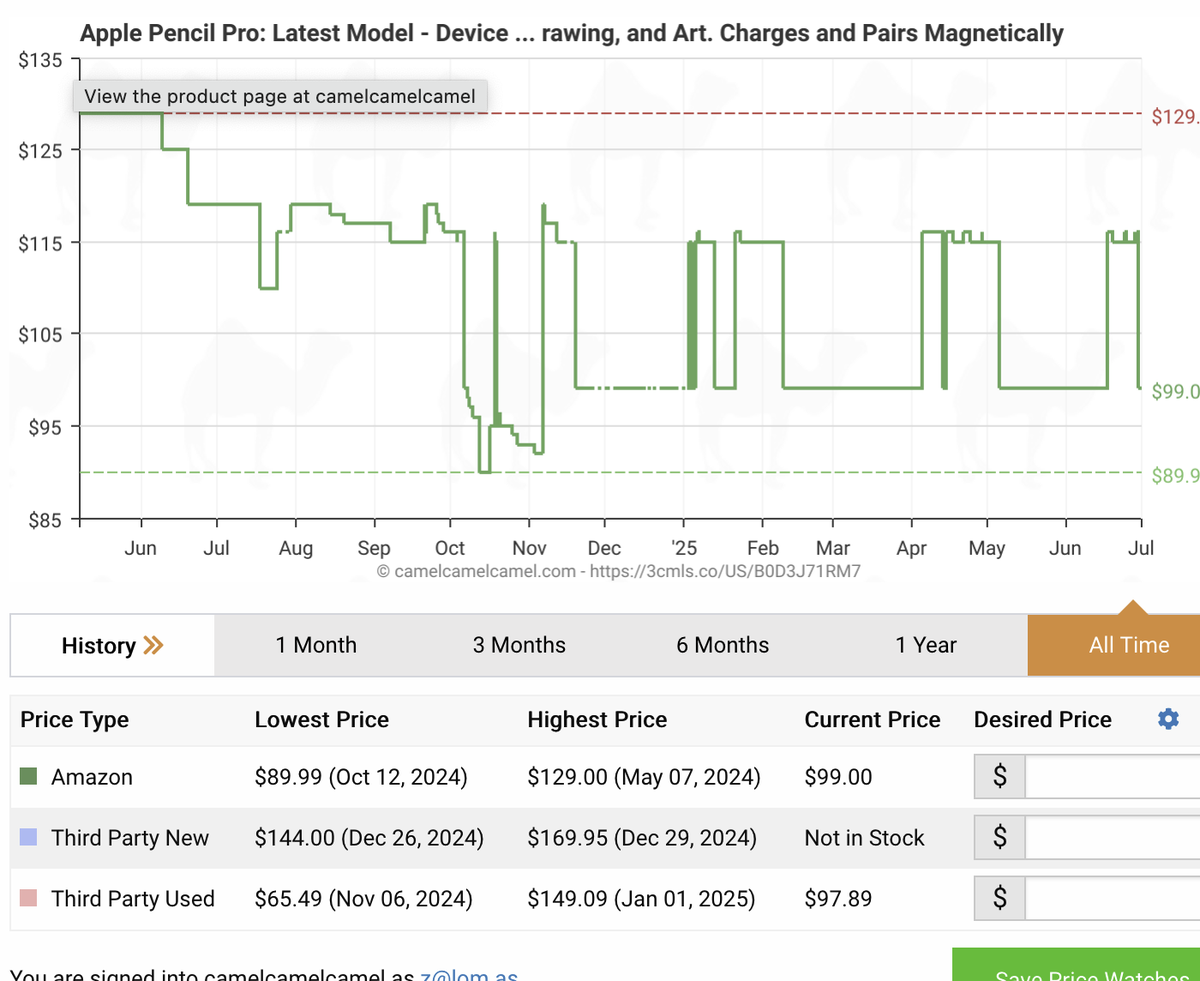The width and height of the screenshot is (1200, 981).
Task: Switch to the 3 Months tab
Action: [x=519, y=645]
